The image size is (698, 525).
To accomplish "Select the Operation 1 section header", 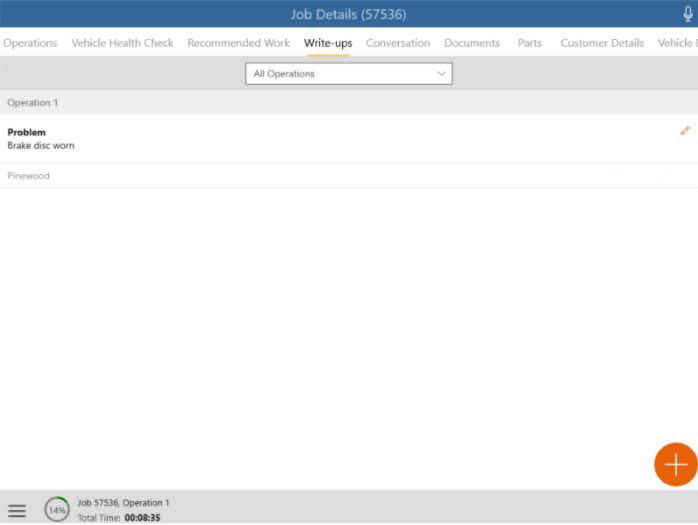I will click(349, 102).
